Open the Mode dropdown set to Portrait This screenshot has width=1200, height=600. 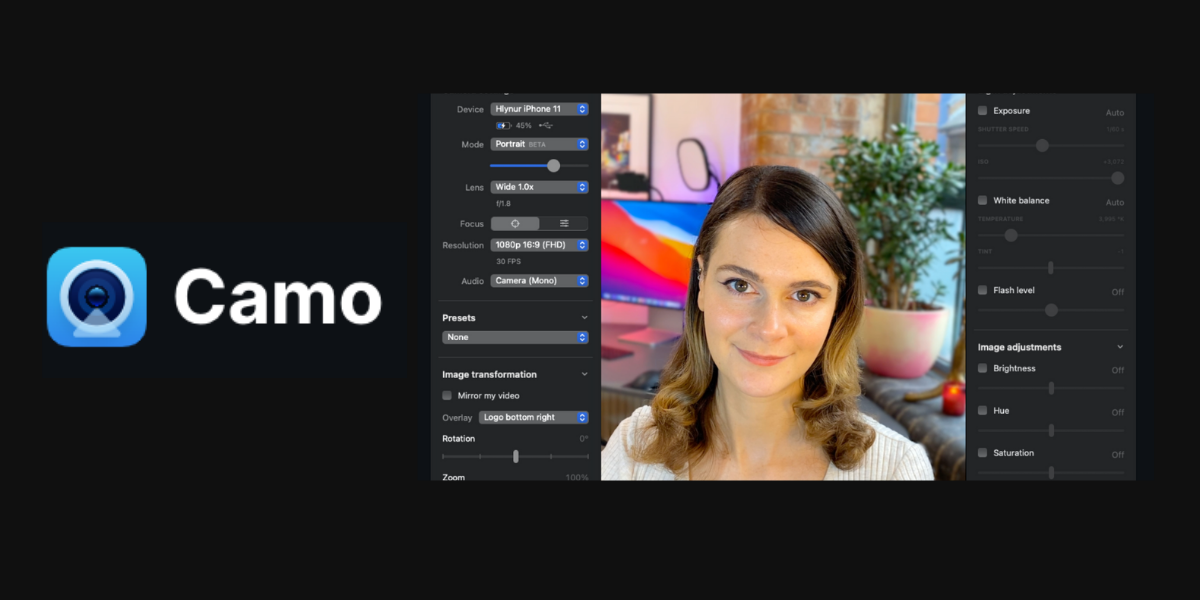[539, 144]
